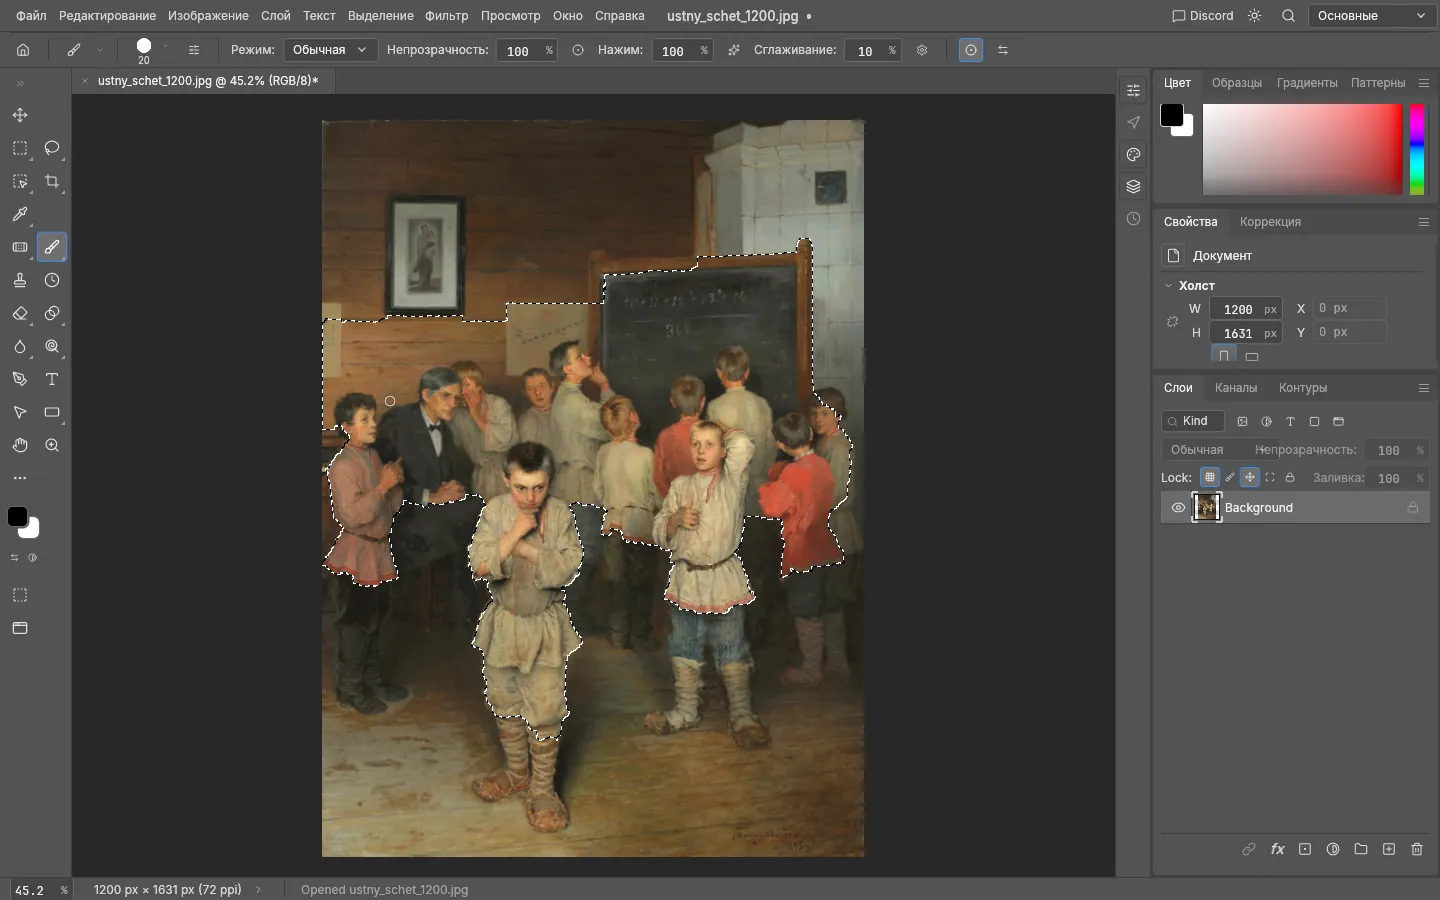Open the History brush tool
1440x900 pixels.
[x=52, y=280]
